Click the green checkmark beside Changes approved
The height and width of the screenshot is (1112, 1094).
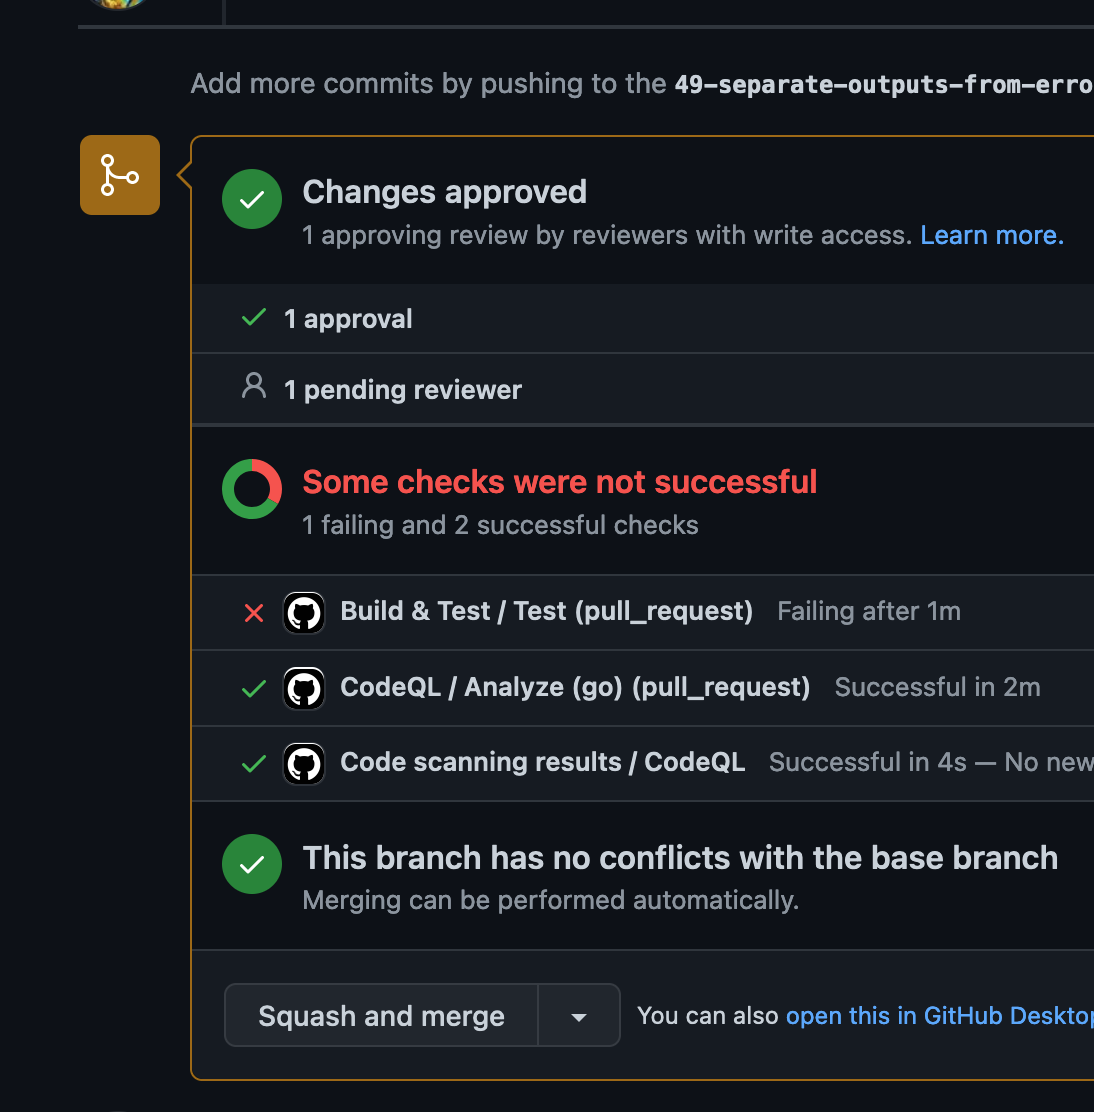pyautogui.click(x=251, y=199)
